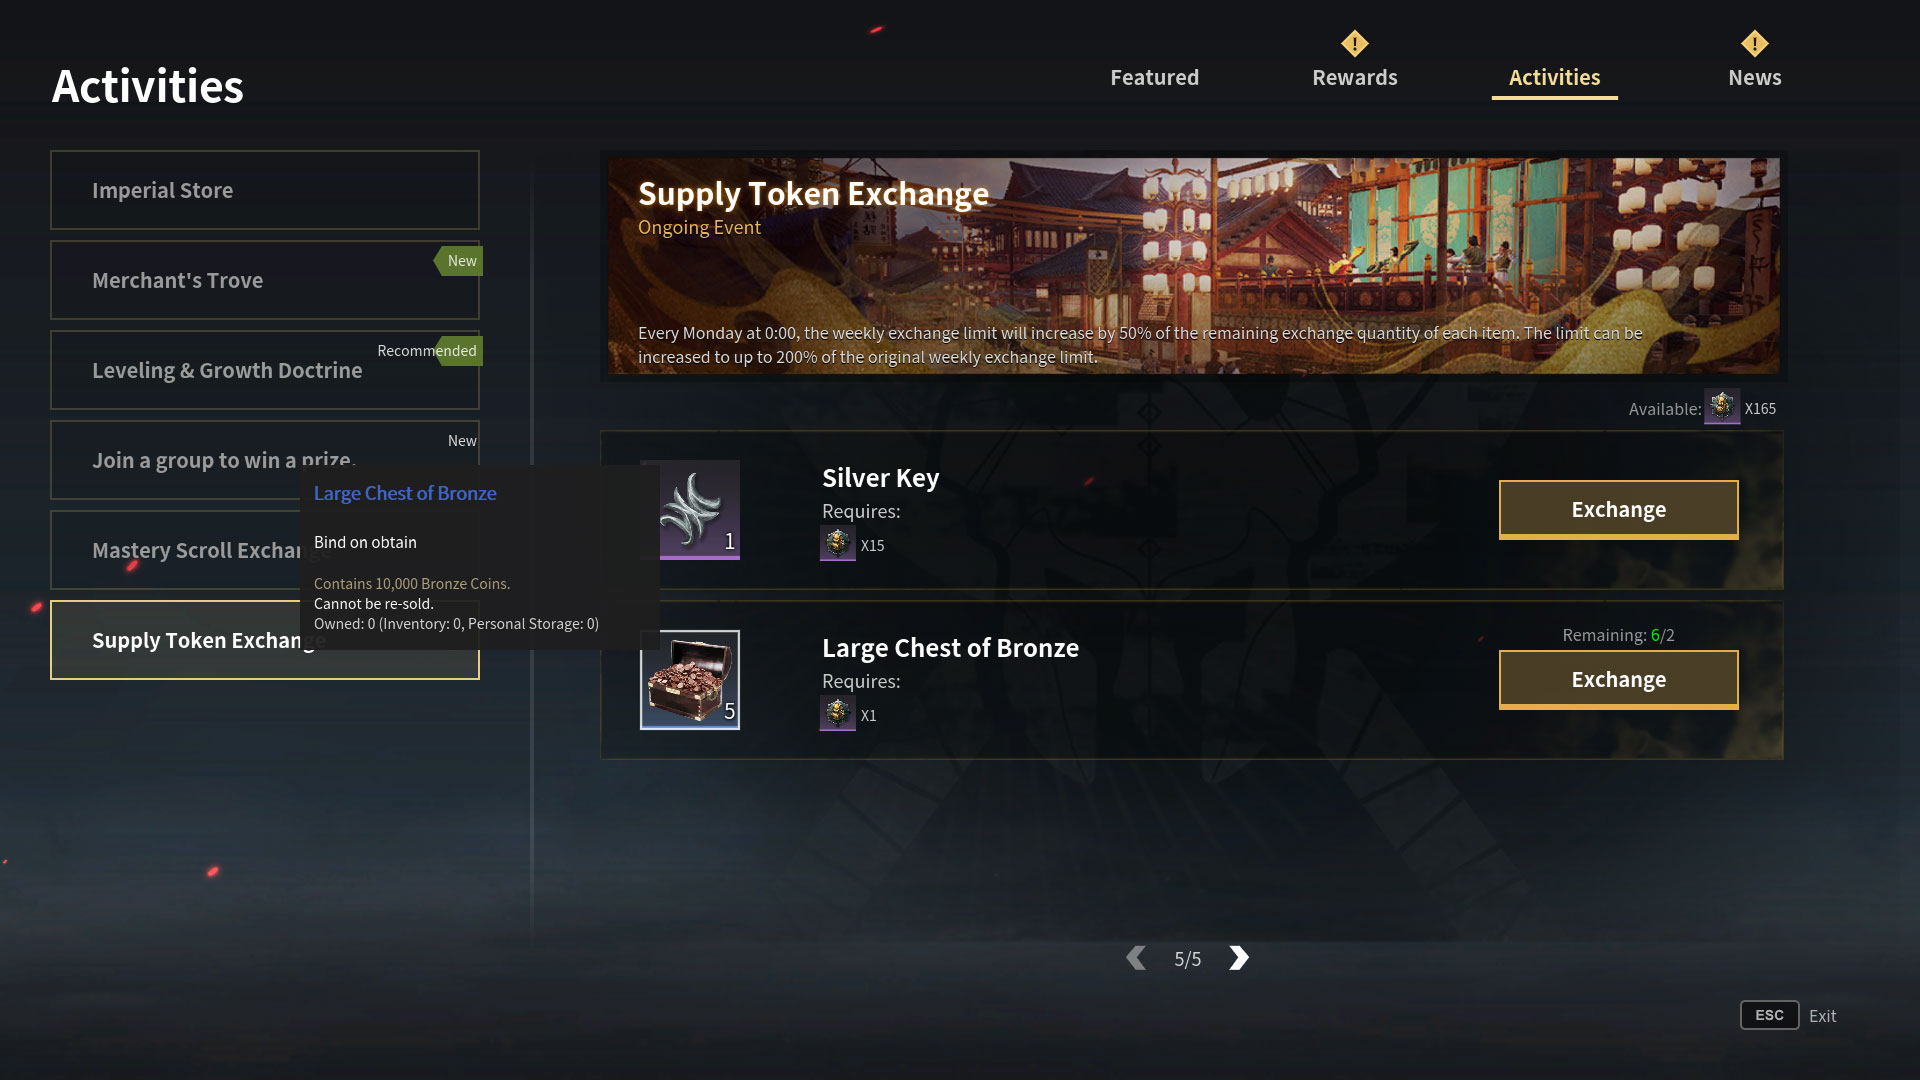Click the Supply Token Exchange banner image
The height and width of the screenshot is (1080, 1920).
[x=1194, y=266]
